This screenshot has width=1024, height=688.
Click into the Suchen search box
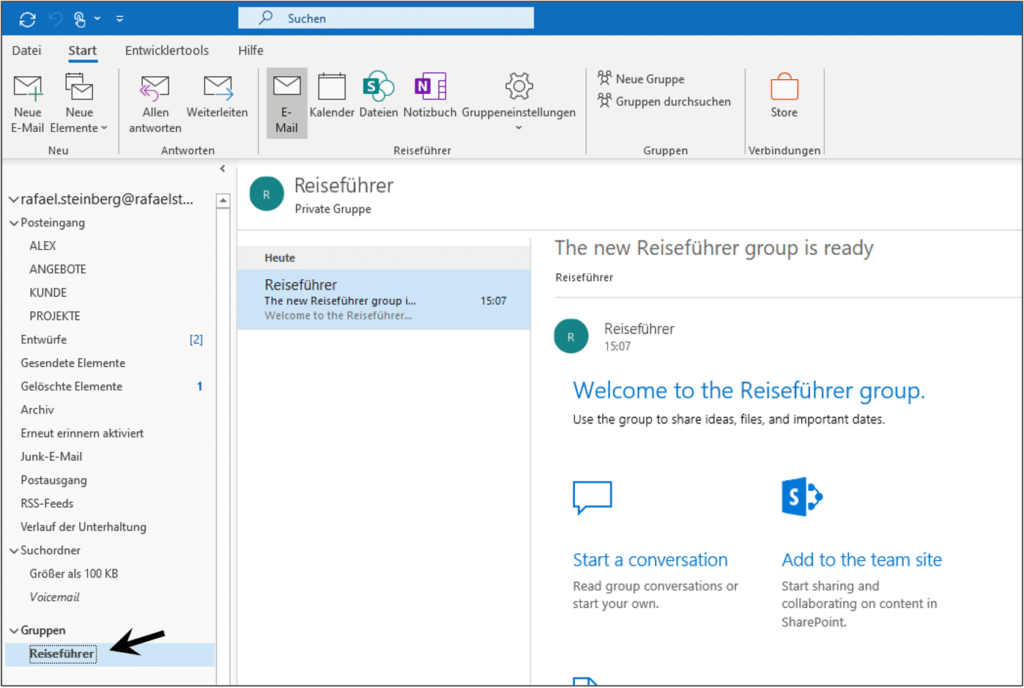pos(386,18)
